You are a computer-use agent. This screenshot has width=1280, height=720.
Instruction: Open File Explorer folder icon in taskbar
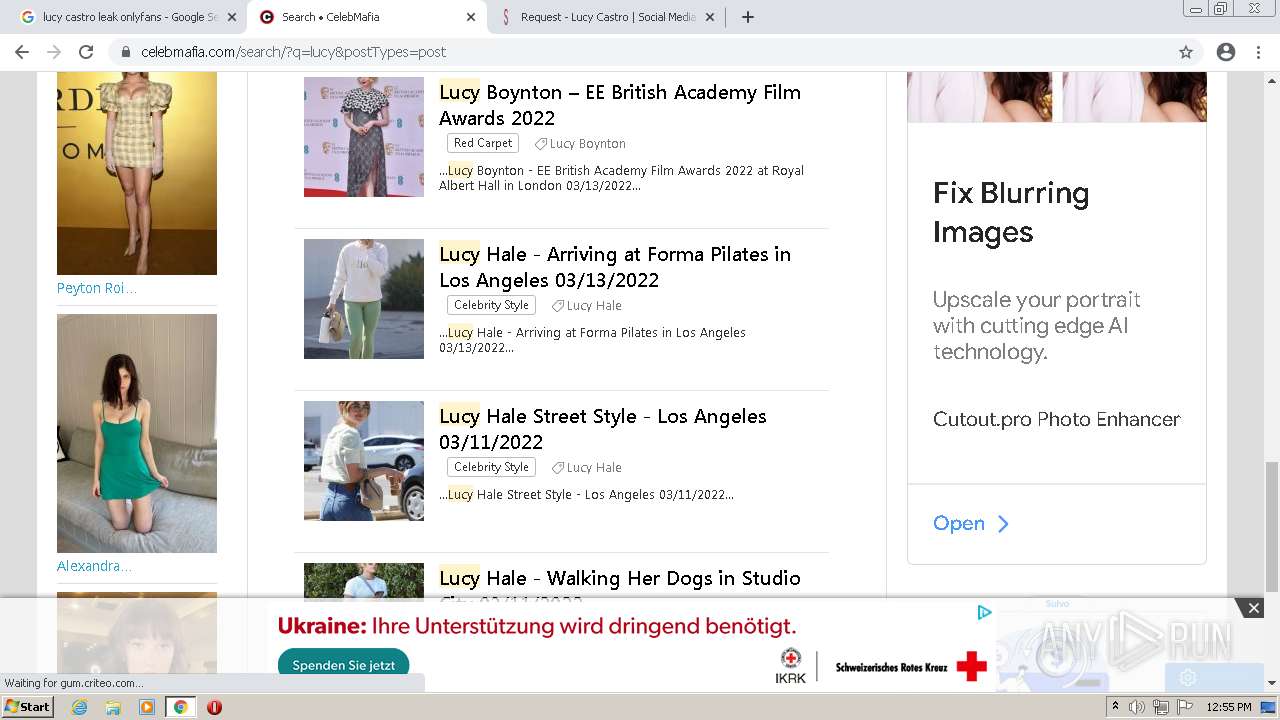pos(113,707)
